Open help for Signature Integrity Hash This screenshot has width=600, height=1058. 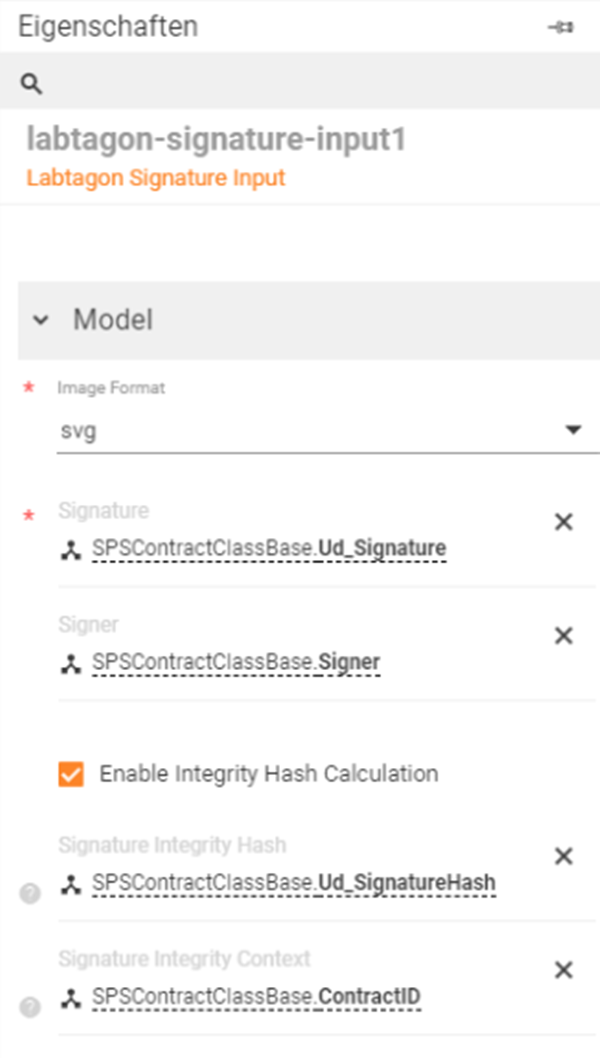(x=30, y=895)
